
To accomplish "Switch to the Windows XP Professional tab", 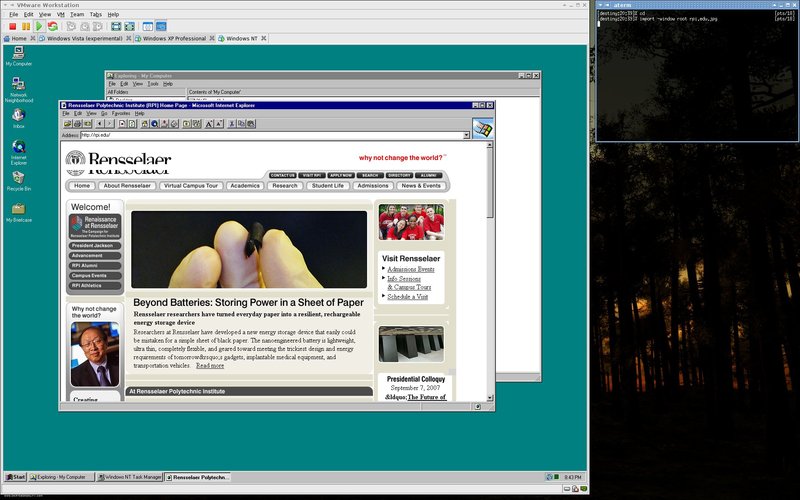I will click(174, 38).
